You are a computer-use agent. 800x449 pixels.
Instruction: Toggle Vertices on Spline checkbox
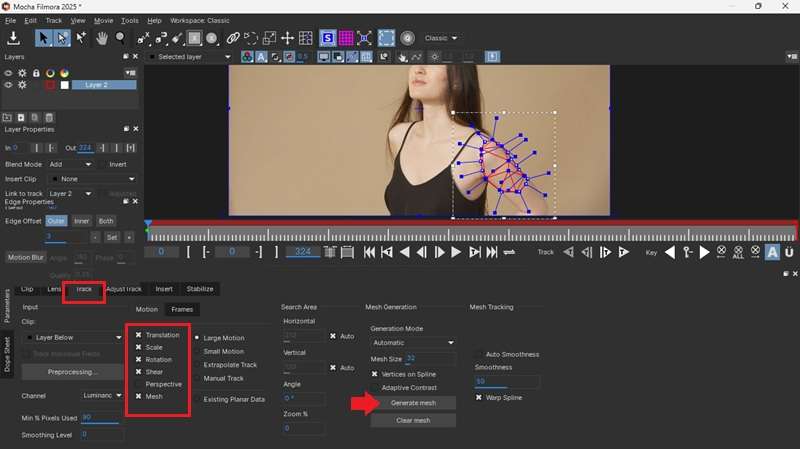(x=374, y=374)
